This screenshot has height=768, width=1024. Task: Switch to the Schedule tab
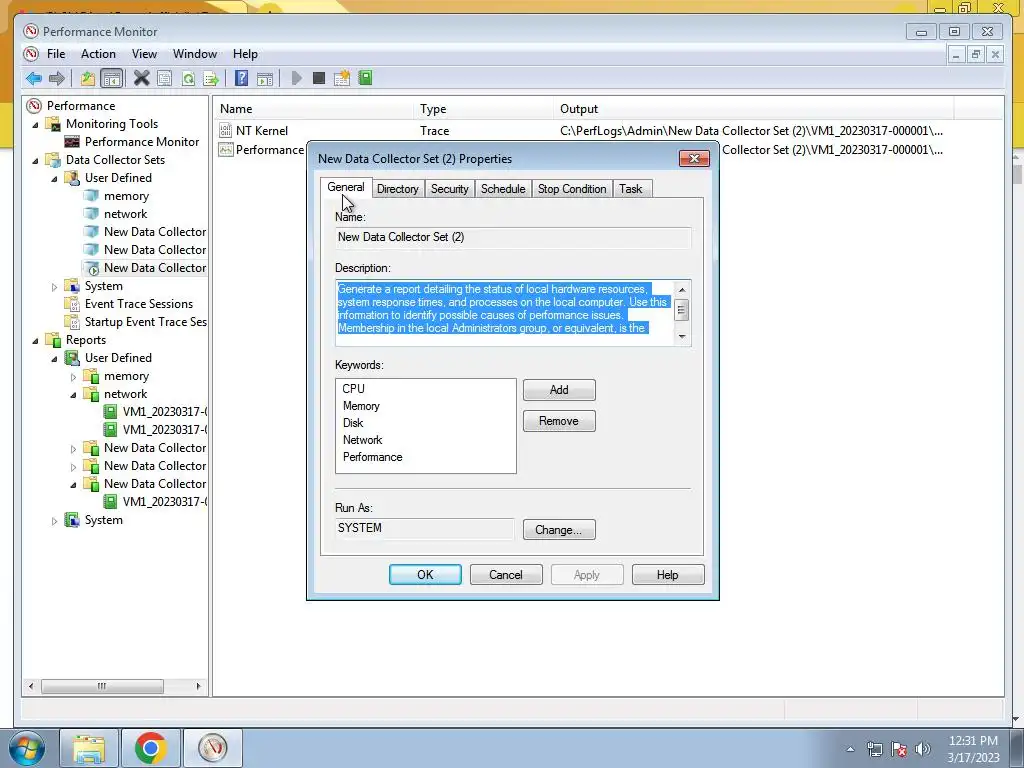coord(503,189)
